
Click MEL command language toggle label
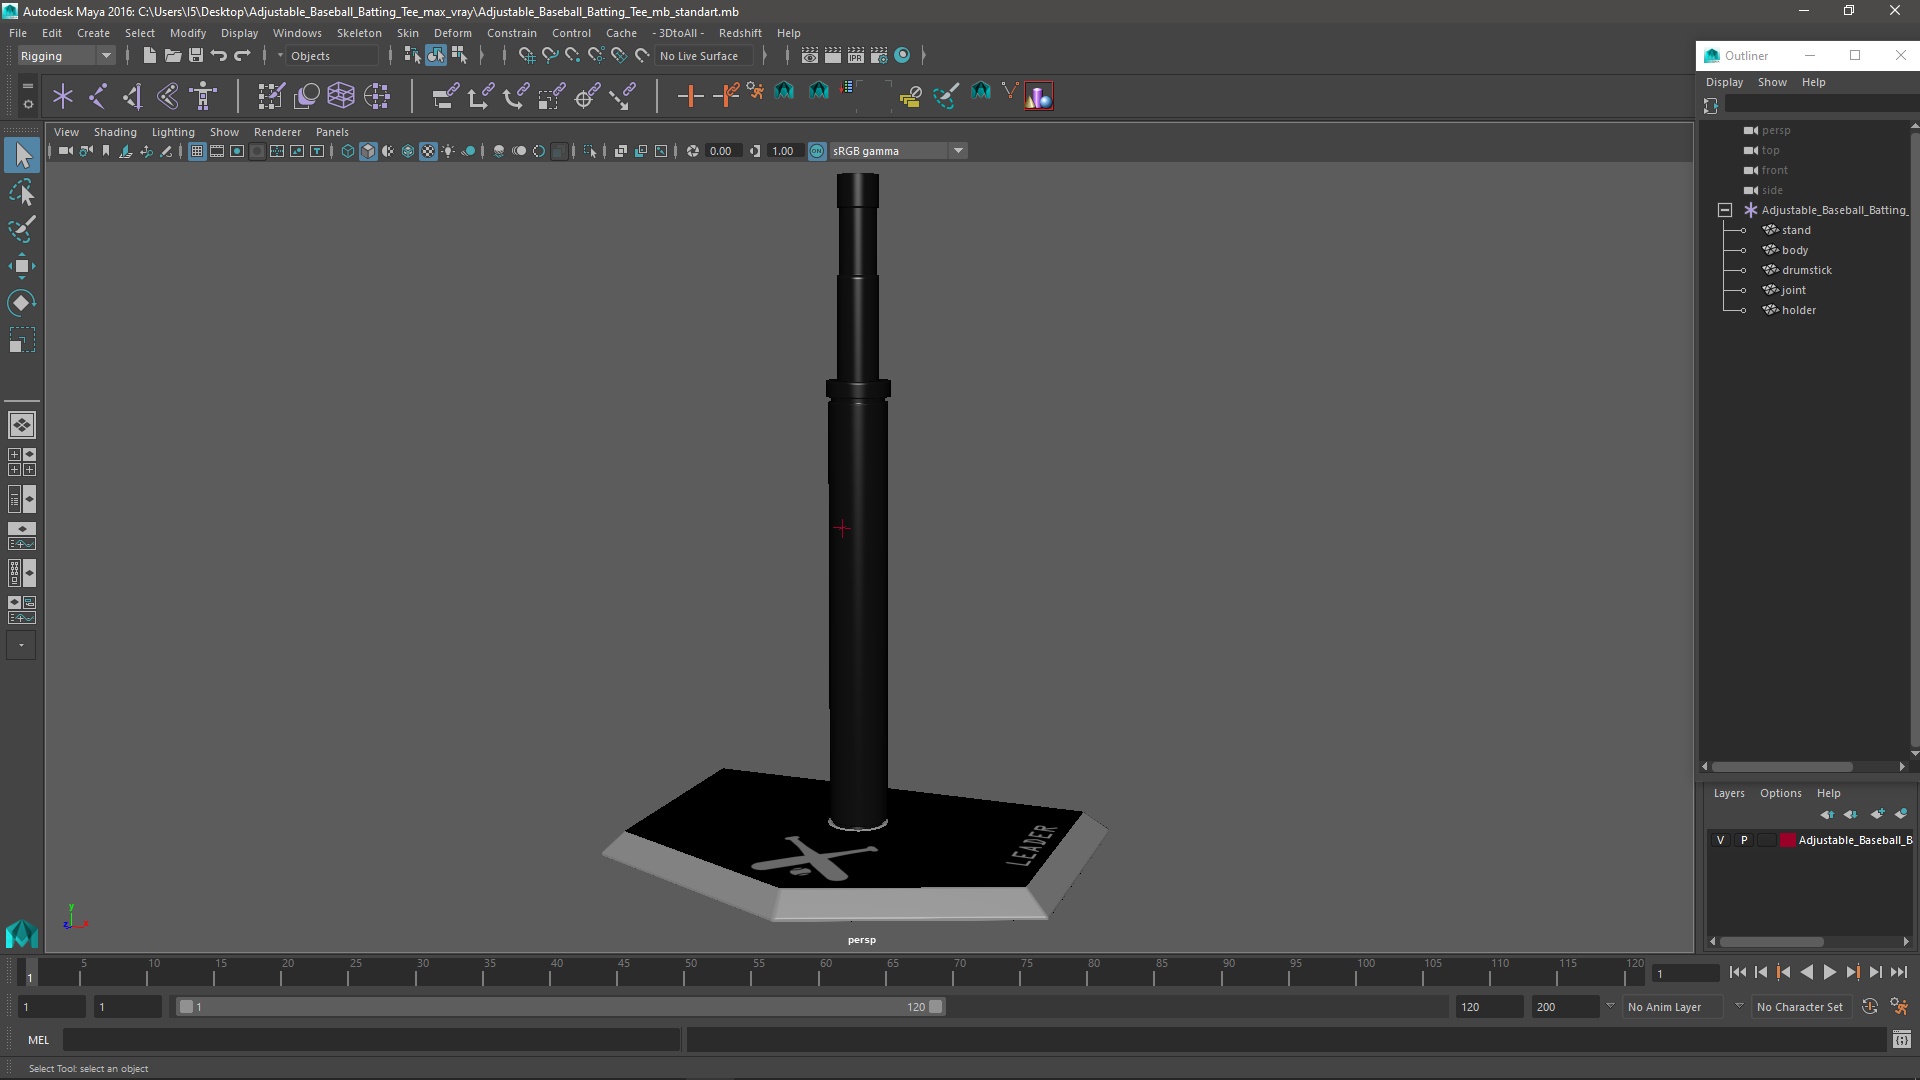[38, 1040]
